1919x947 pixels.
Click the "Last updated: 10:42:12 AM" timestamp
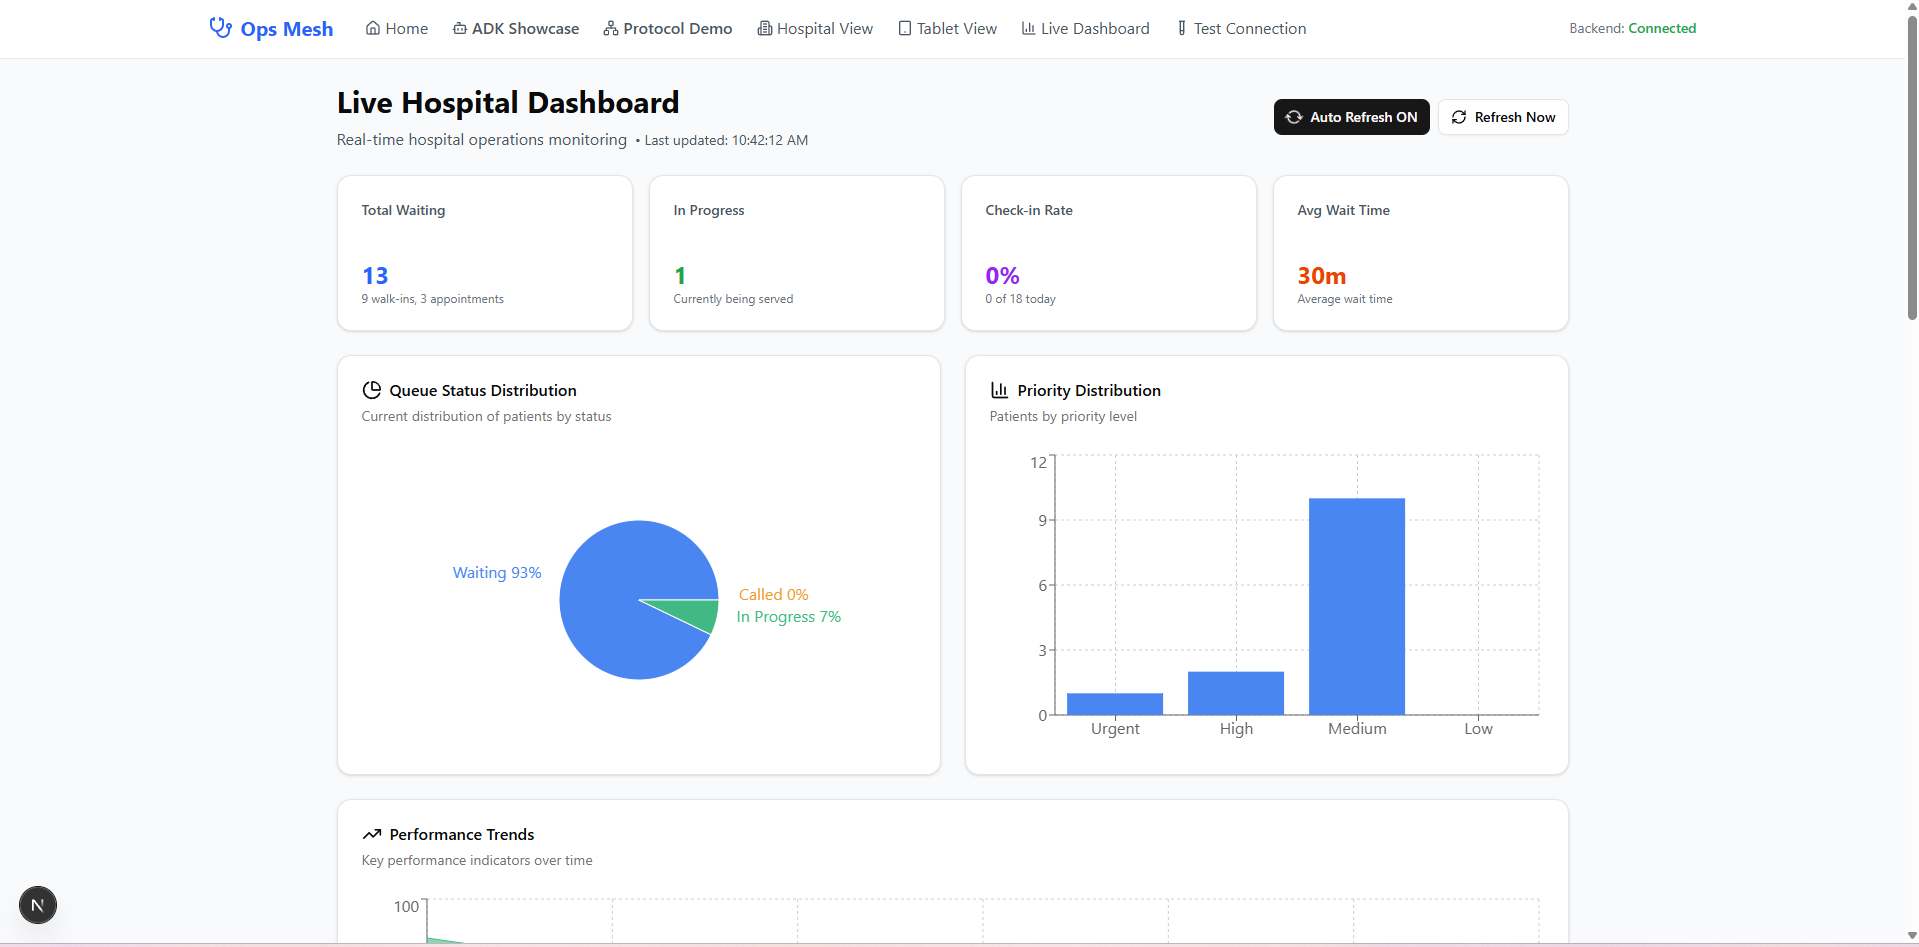[x=726, y=140]
